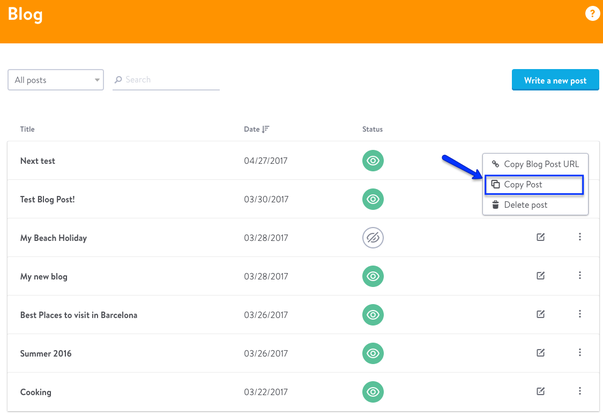Toggle visibility of Summer 2016 post
Image resolution: width=603 pixels, height=416 pixels.
tap(373, 353)
